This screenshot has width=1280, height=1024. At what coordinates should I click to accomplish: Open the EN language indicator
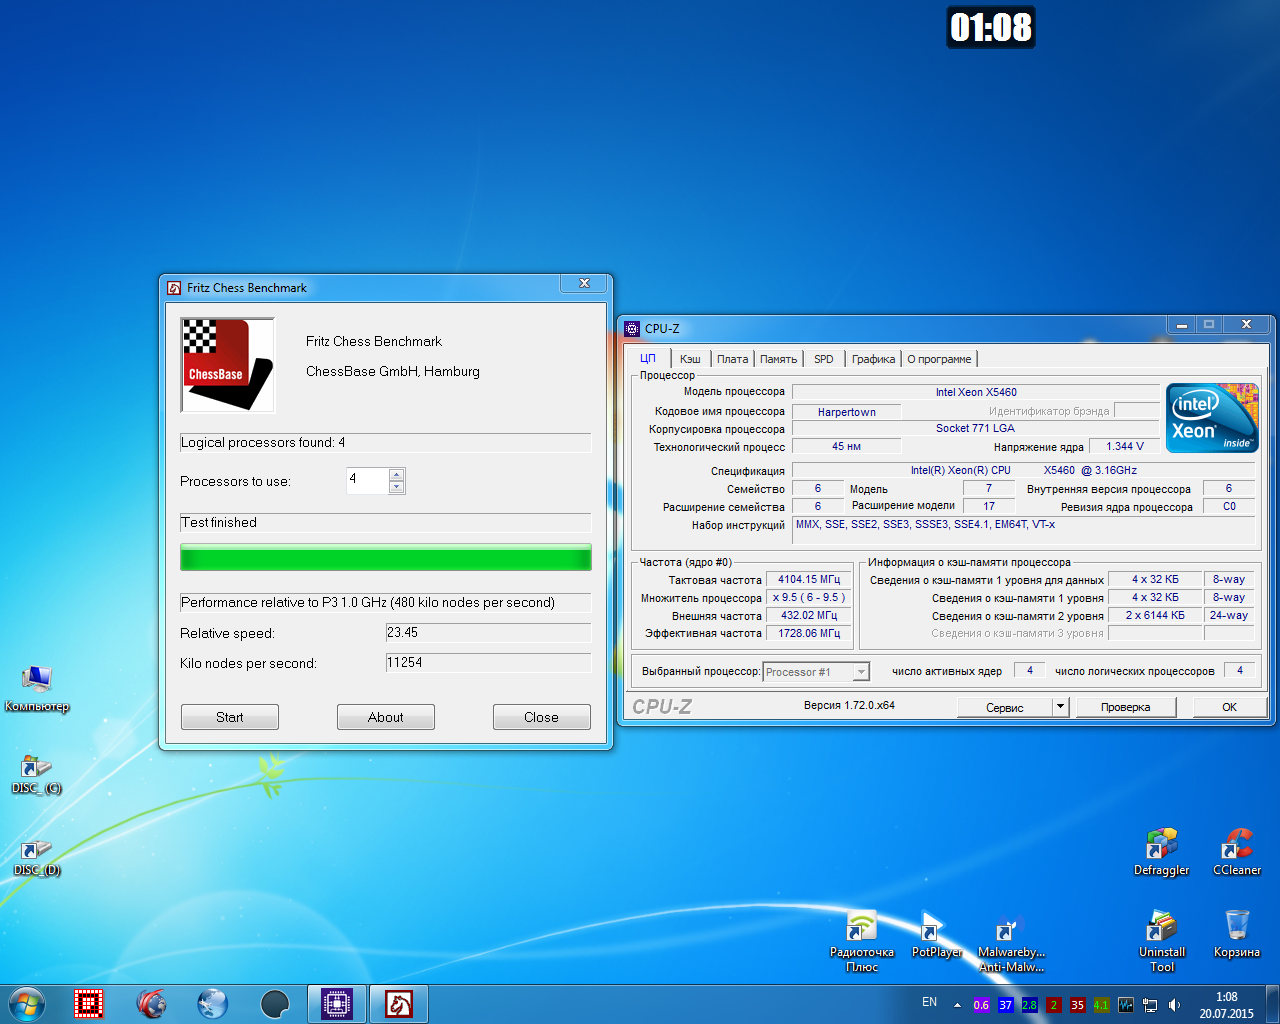(x=930, y=1002)
